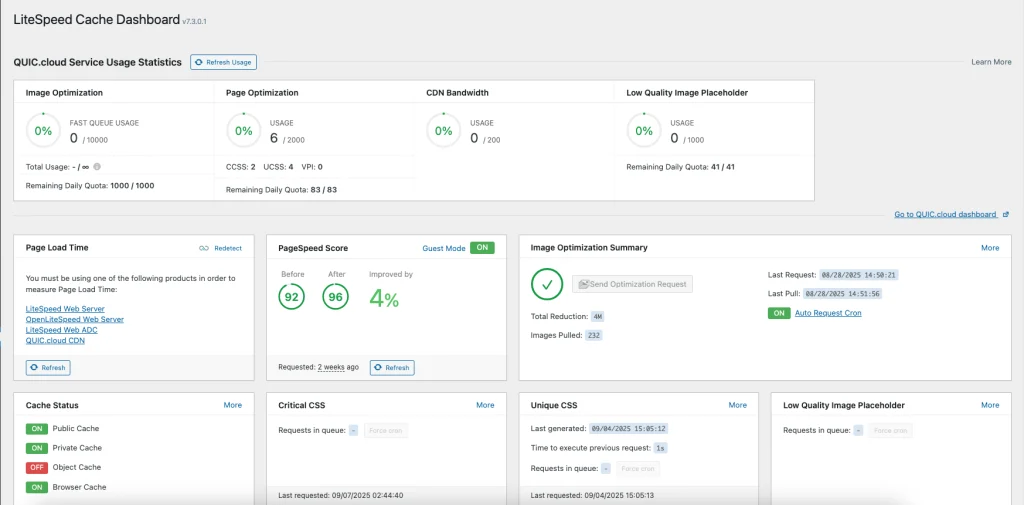Toggle the Guest Mode ON switch
1024x505 pixels.
[482, 248]
